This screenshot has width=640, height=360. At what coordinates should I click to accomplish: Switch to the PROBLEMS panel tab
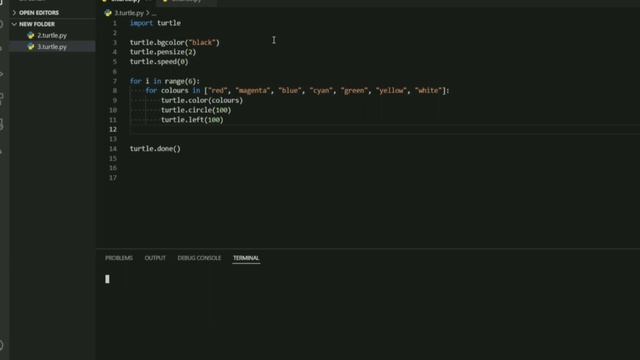pos(119,258)
